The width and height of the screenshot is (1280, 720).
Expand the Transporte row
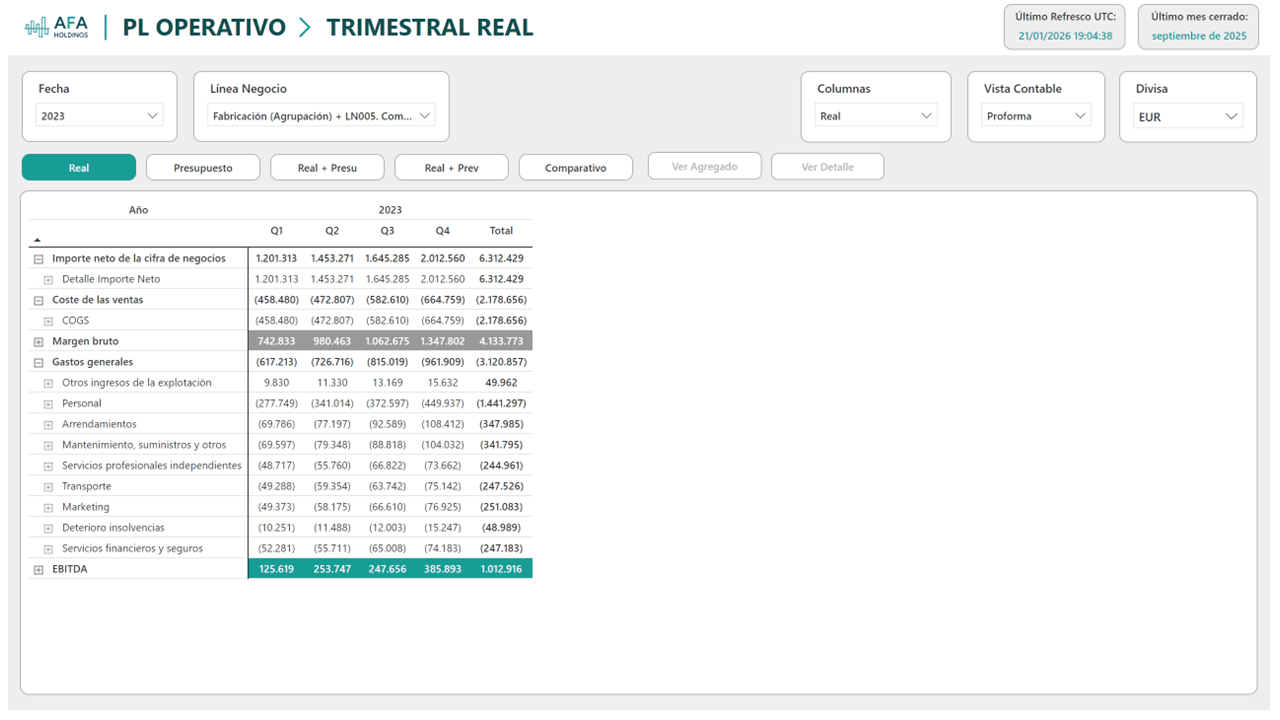pos(48,487)
